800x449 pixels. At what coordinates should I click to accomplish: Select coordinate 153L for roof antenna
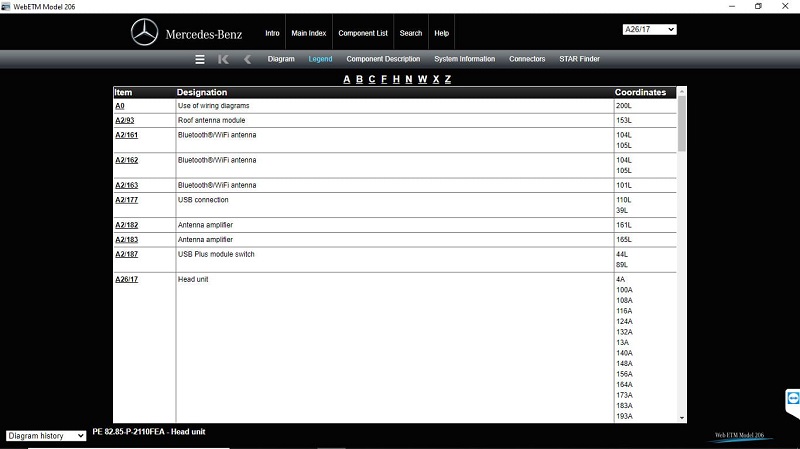[623, 120]
